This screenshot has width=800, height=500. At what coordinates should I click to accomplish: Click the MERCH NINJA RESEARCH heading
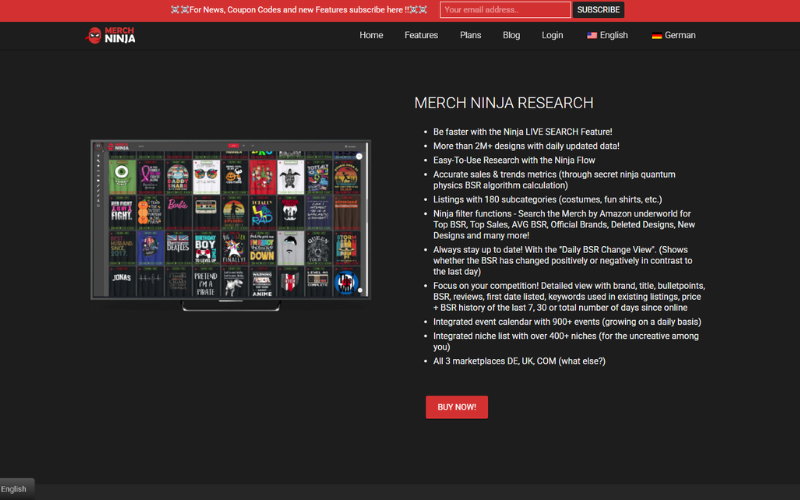pos(504,103)
